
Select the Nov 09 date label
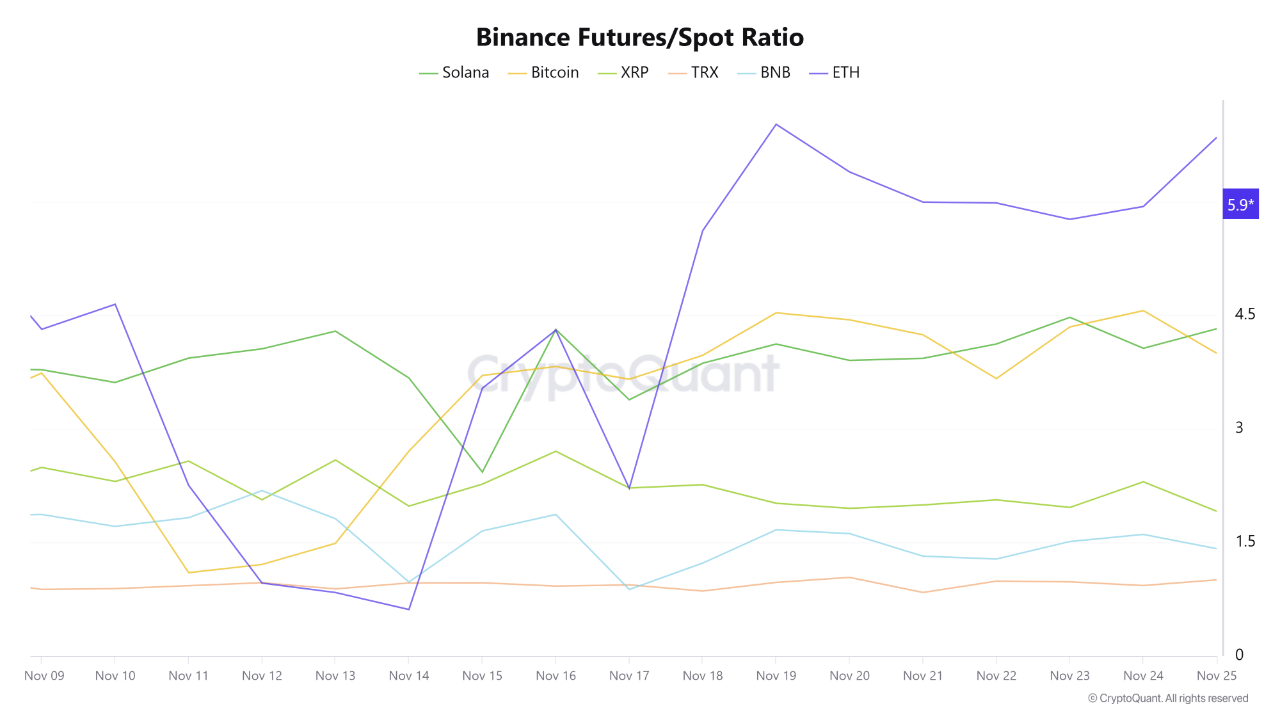click(44, 676)
